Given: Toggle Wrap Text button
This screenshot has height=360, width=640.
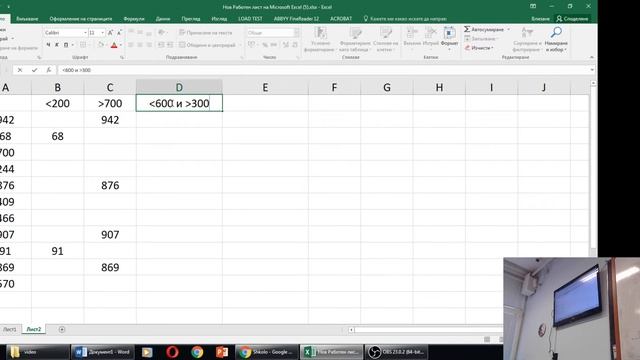Looking at the screenshot, I should coord(206,33).
